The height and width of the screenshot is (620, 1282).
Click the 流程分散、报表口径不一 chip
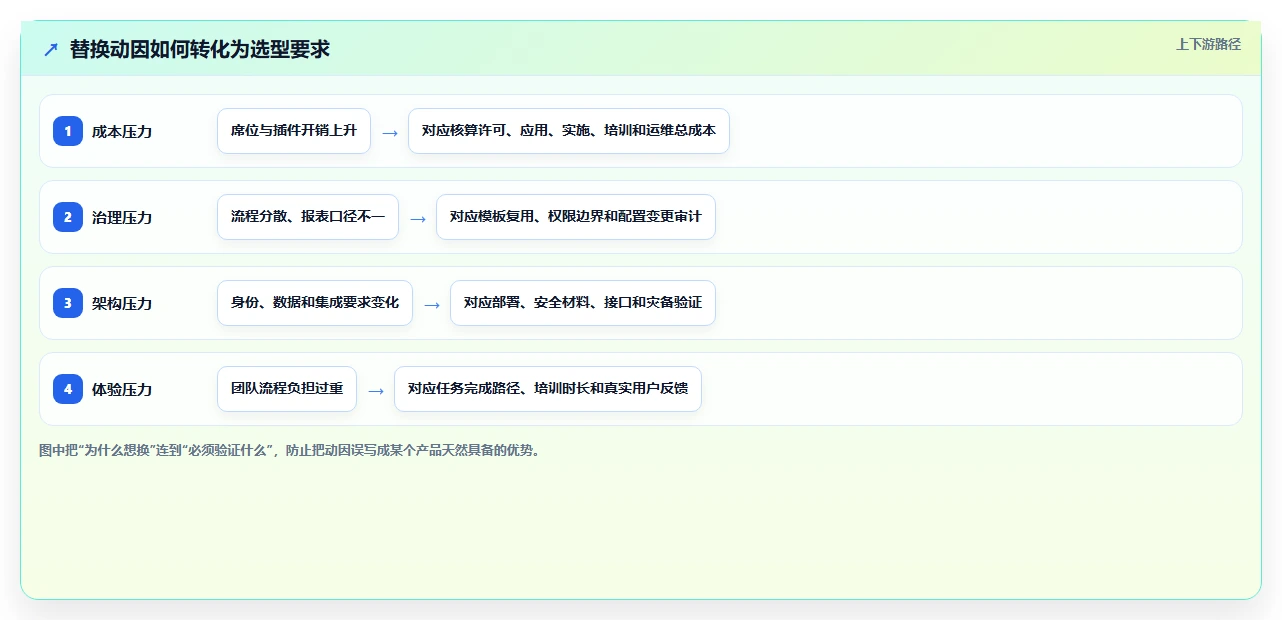point(308,217)
